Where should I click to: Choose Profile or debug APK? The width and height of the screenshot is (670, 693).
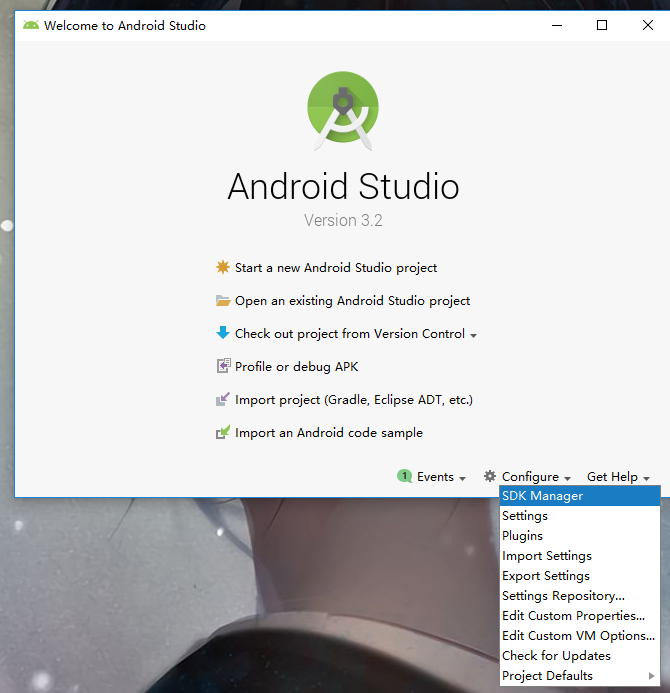click(x=297, y=367)
